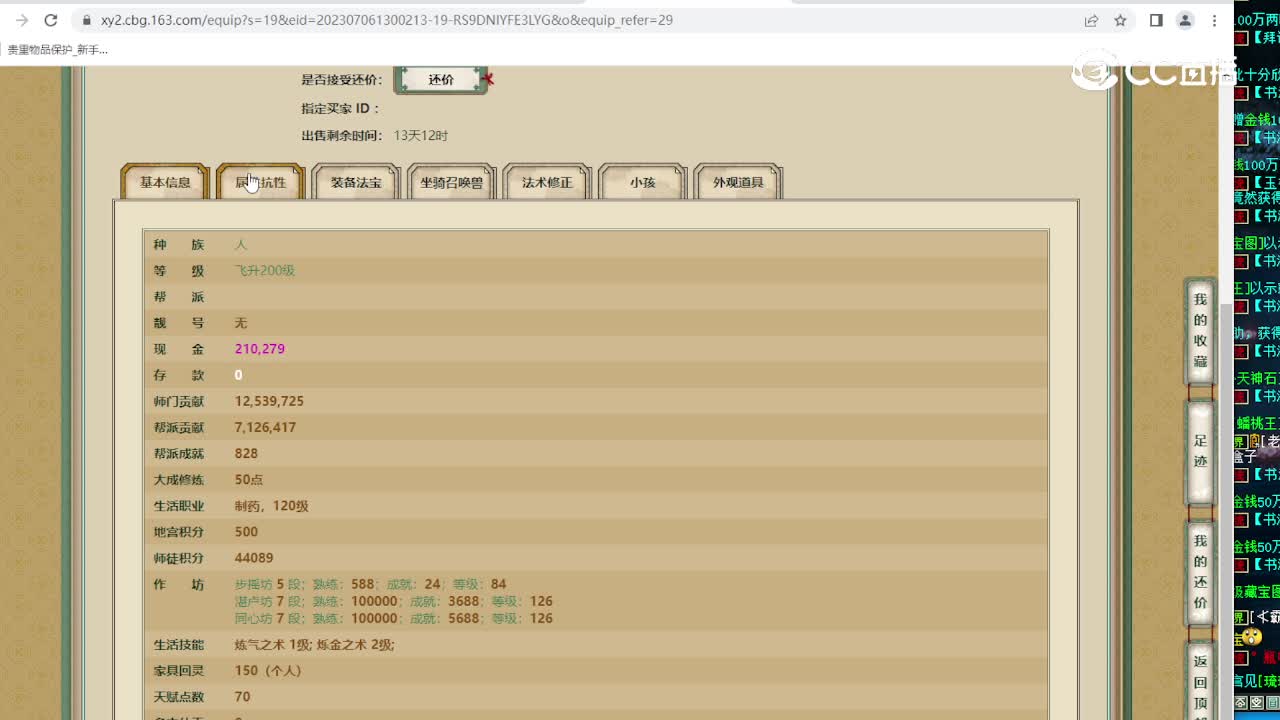The width and height of the screenshot is (1280, 720).
Task: Select the 法术修正 tab
Action: click(547, 183)
